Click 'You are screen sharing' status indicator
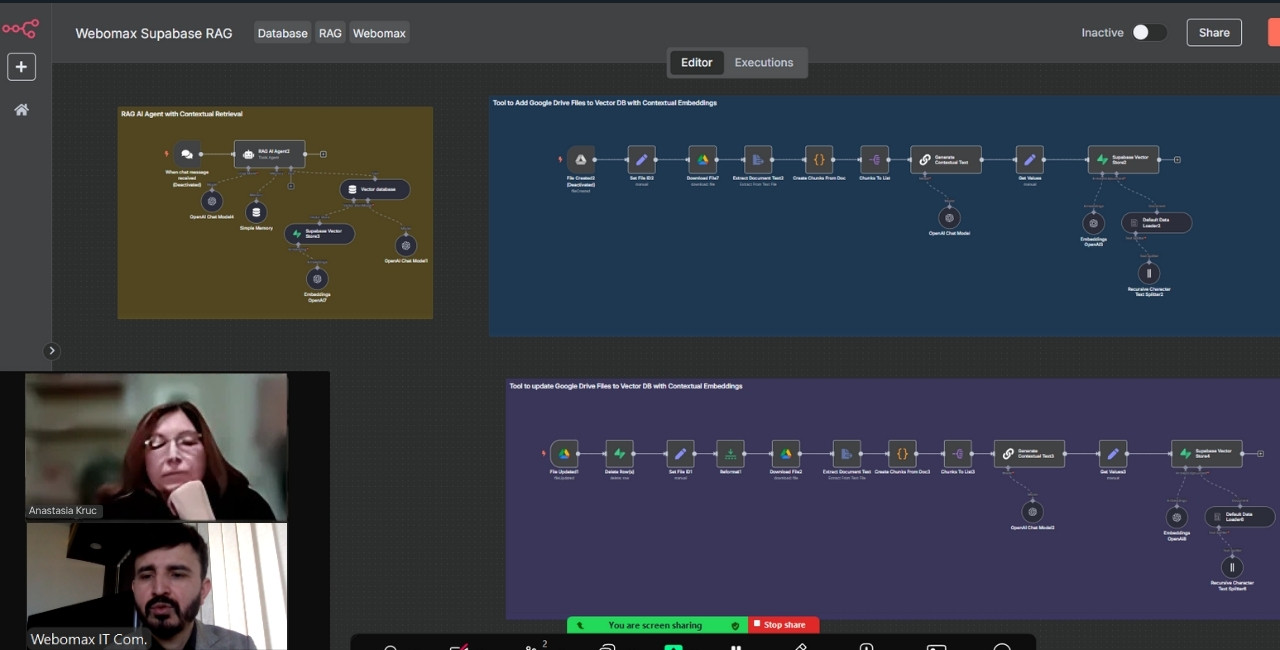 tap(657, 625)
